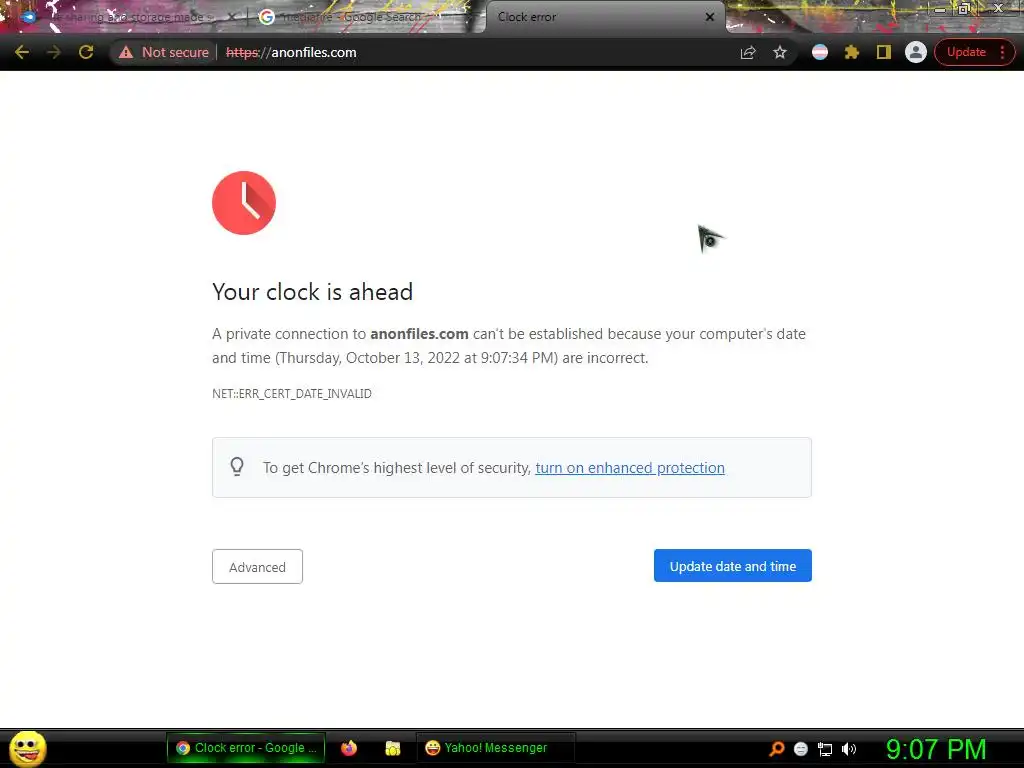Open the Extensions puzzle piece menu
The image size is (1024, 768).
point(852,52)
